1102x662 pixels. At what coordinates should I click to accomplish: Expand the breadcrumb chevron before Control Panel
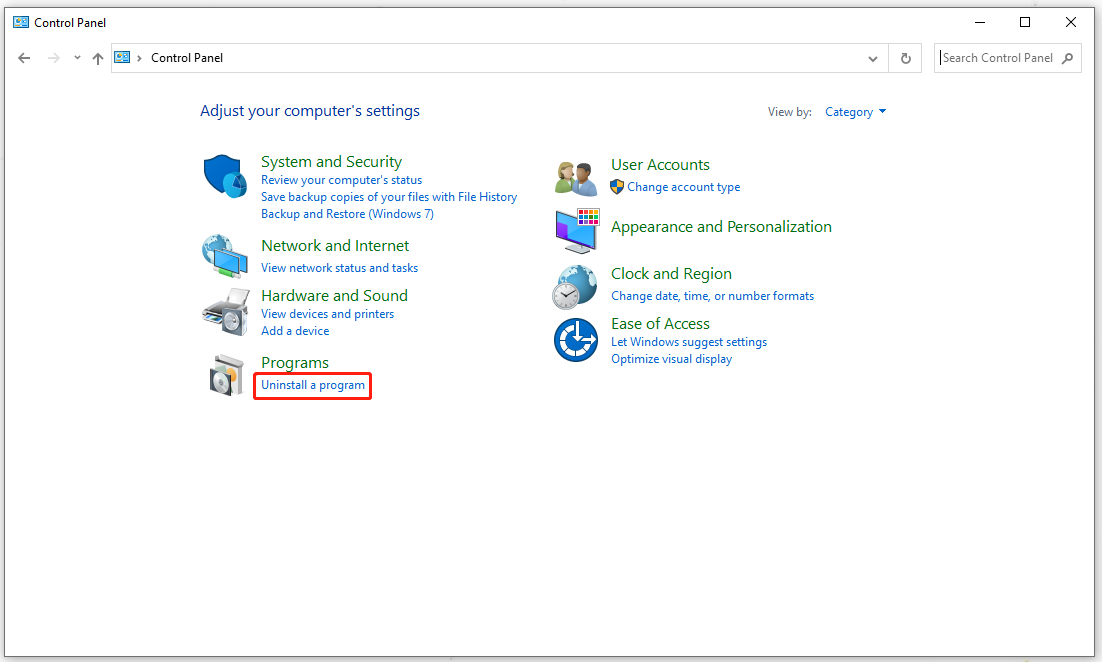[139, 58]
